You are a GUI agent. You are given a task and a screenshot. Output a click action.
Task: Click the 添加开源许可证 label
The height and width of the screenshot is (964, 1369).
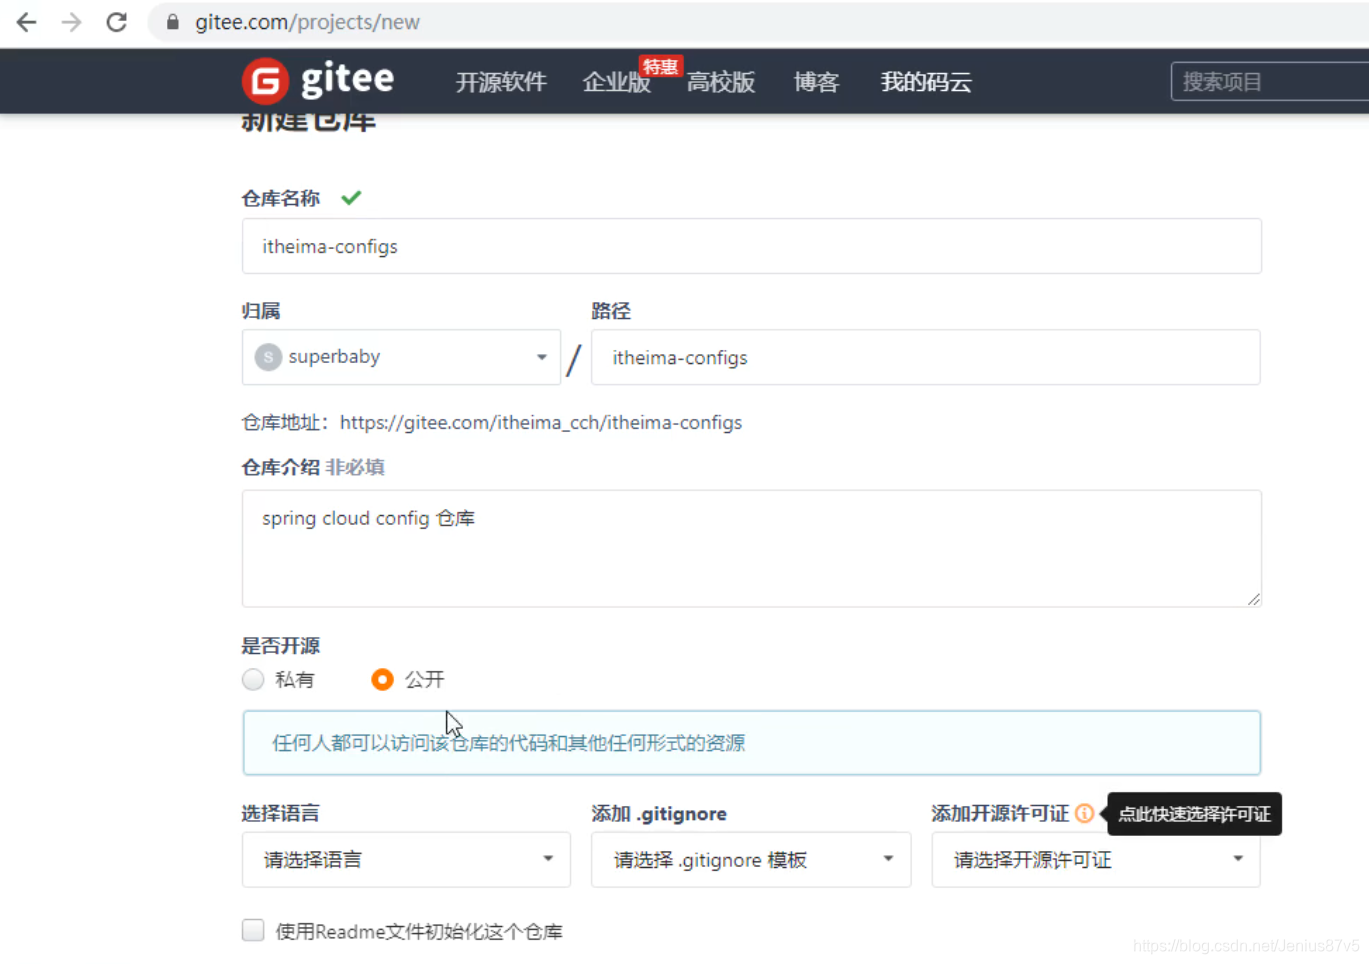point(1000,813)
